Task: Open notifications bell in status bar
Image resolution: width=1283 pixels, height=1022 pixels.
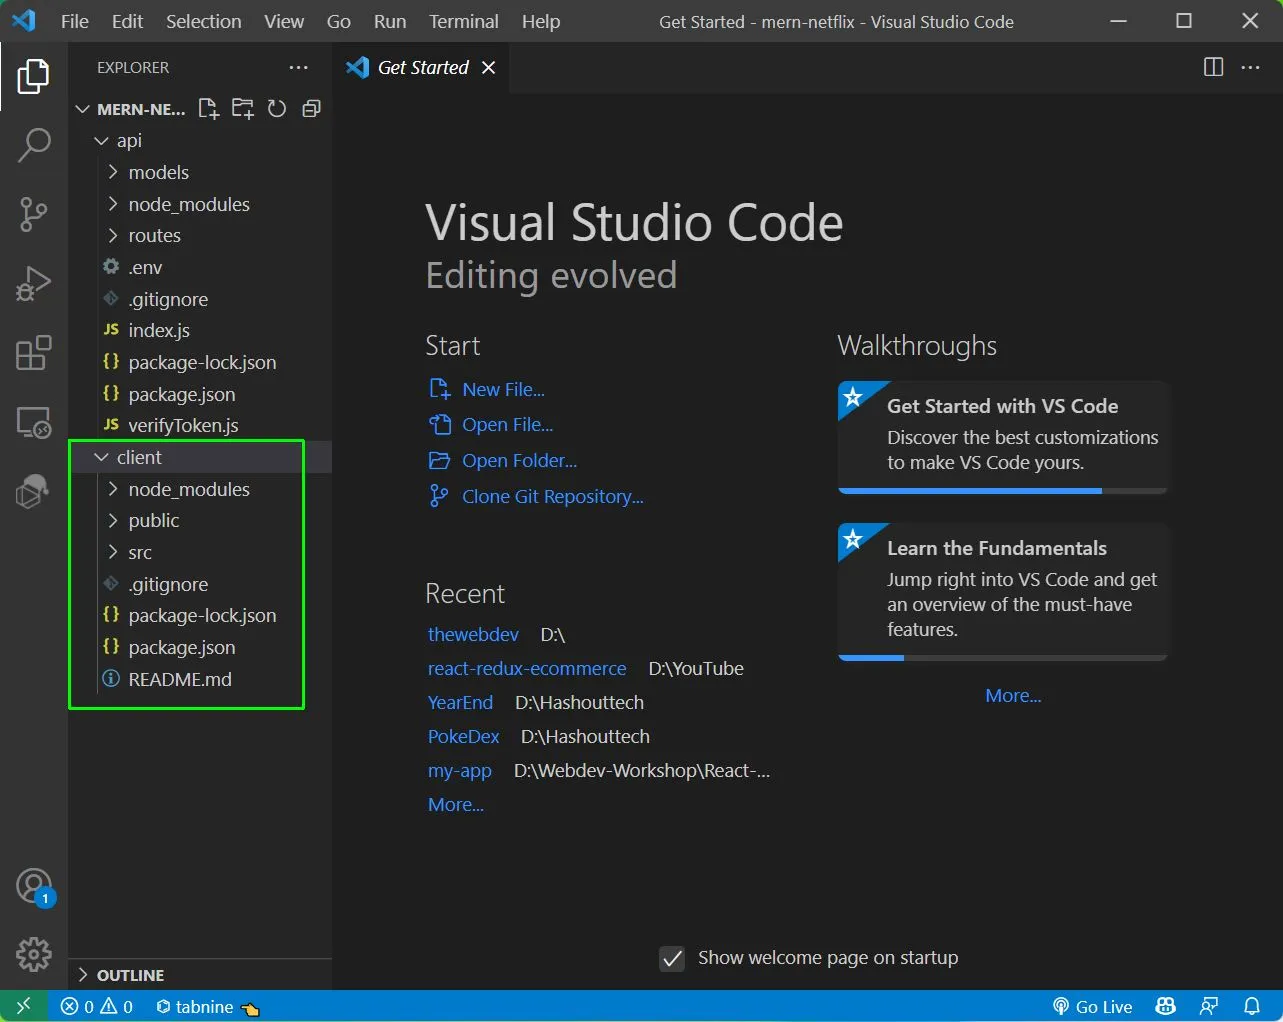Action: (x=1251, y=1007)
